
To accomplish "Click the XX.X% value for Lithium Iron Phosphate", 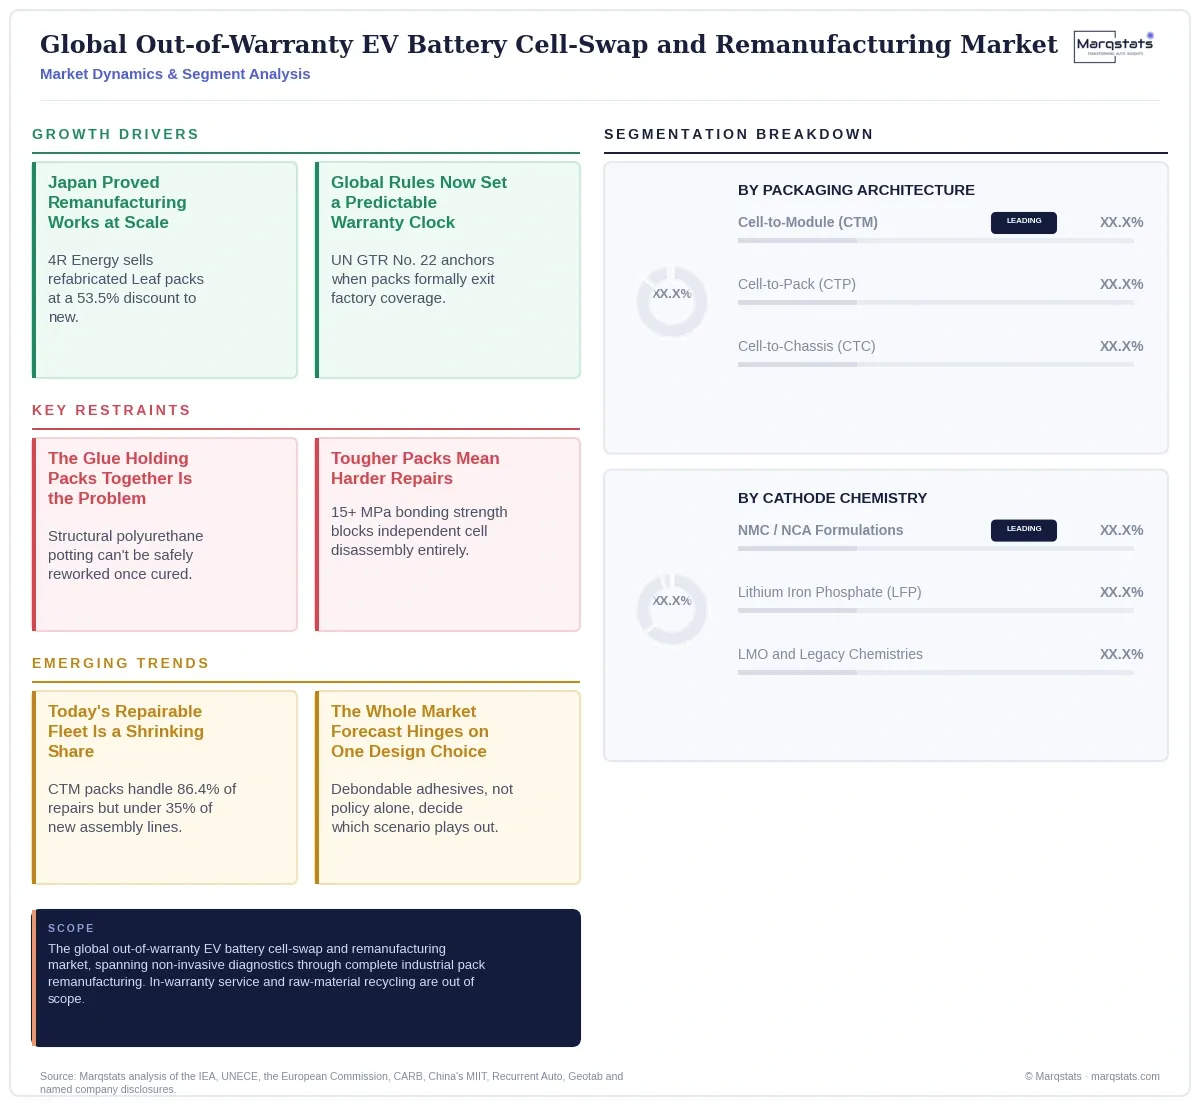I will tap(1121, 592).
